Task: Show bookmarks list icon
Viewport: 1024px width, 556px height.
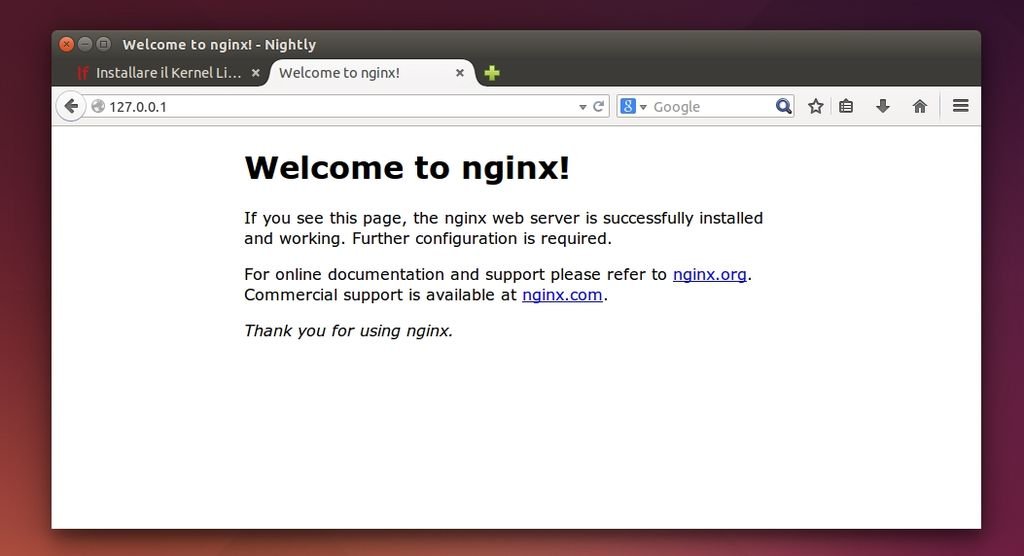Action: click(x=846, y=106)
